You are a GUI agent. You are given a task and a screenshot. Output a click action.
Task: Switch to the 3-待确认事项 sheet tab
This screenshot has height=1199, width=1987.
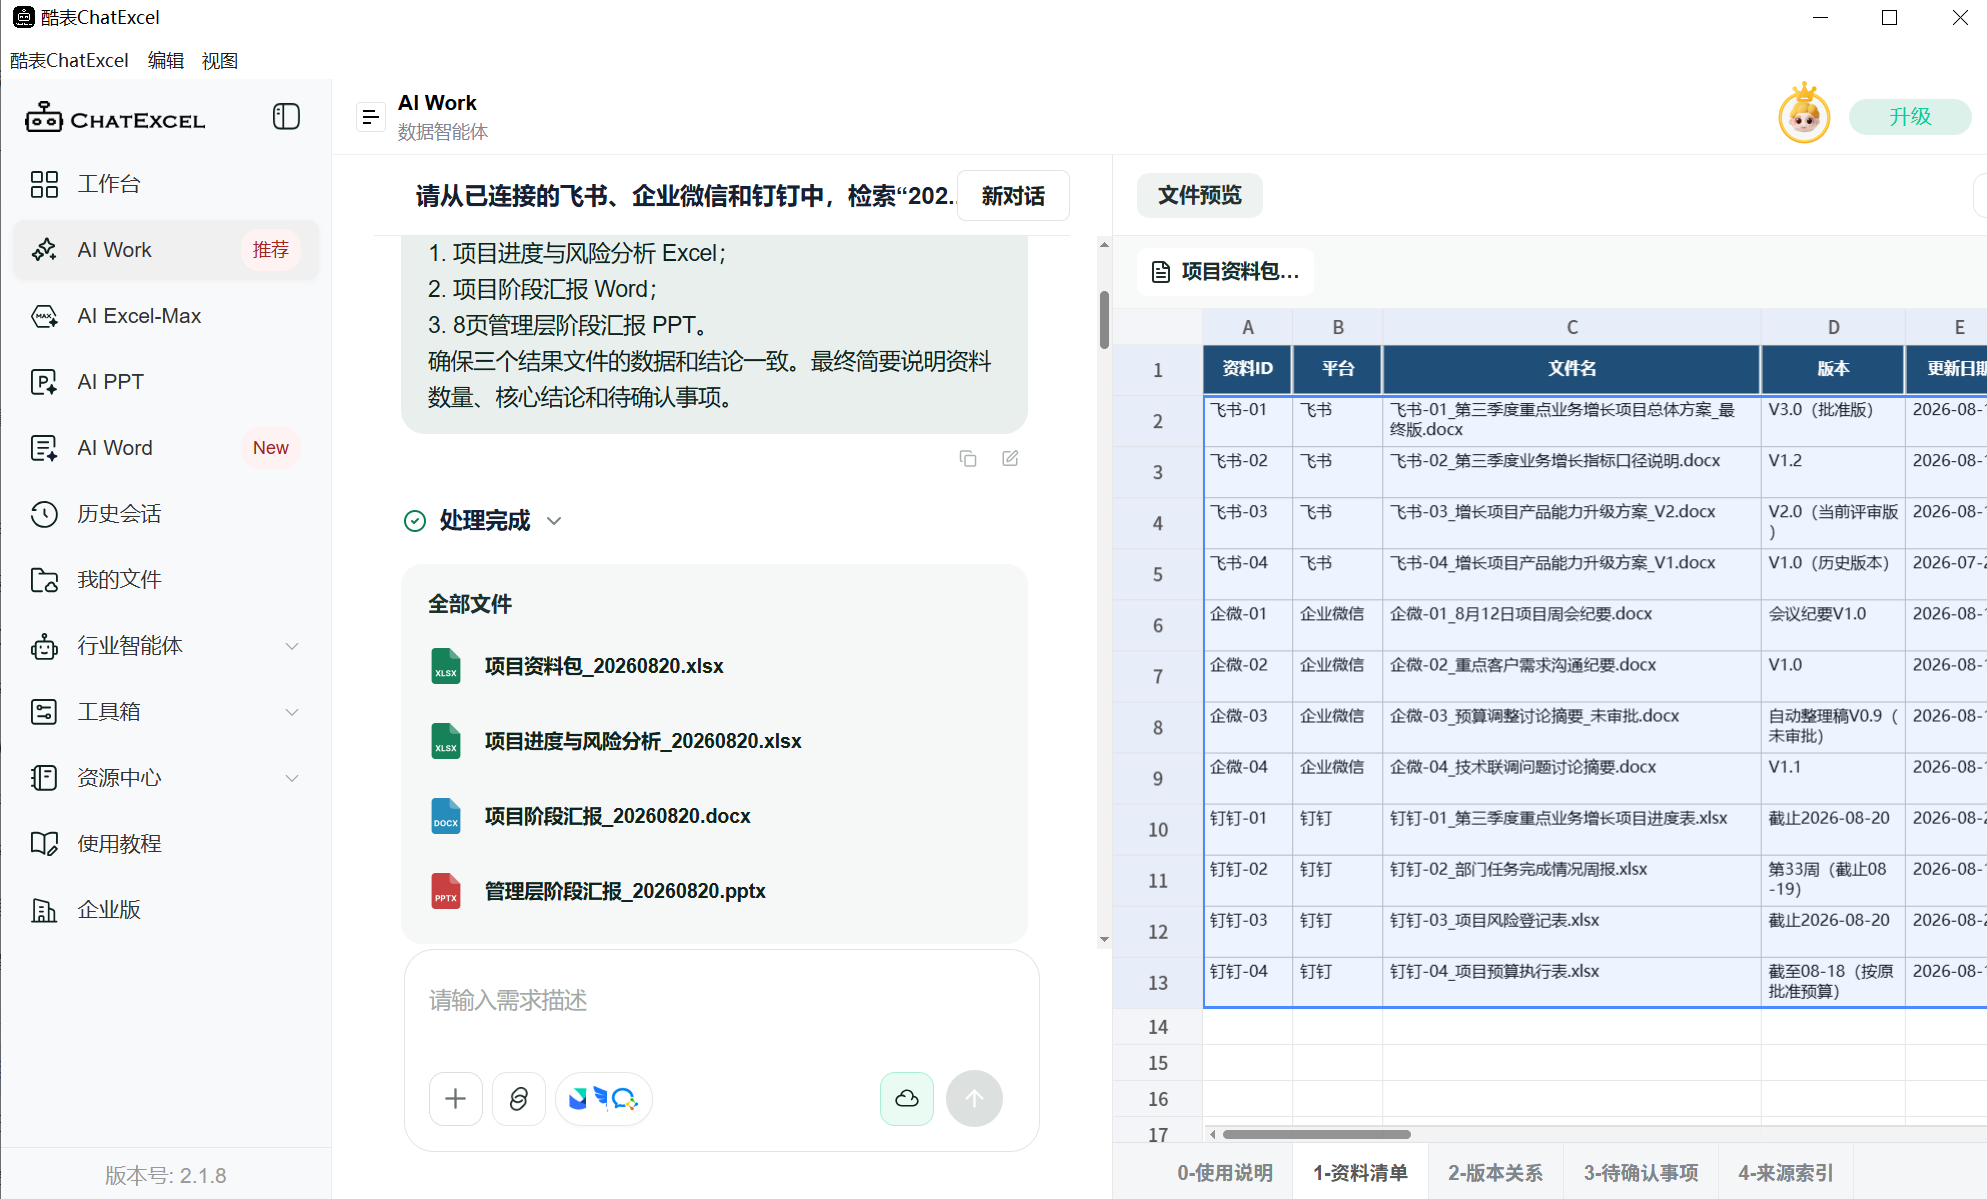click(x=1641, y=1173)
